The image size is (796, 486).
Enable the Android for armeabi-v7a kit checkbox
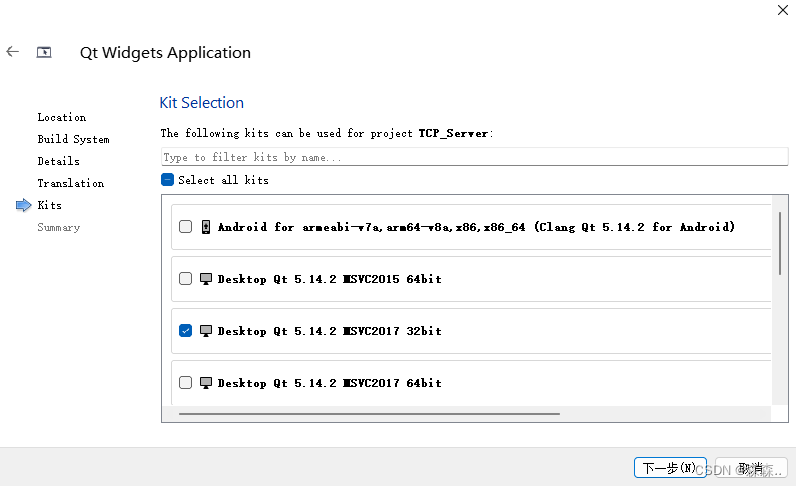click(x=185, y=226)
